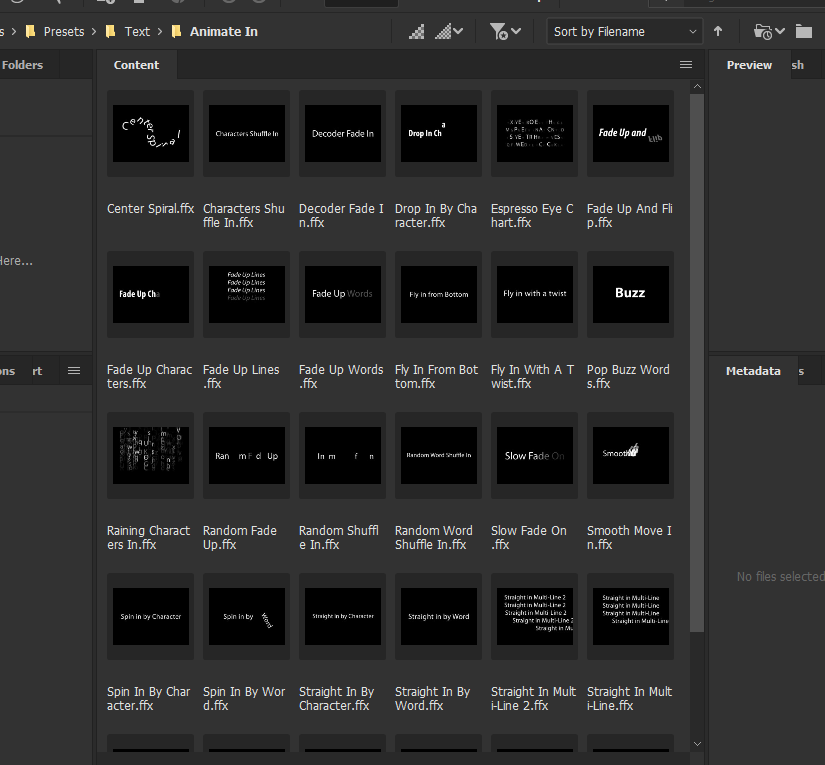Select the Espresso Eye Chart thumbnail

[x=535, y=133]
